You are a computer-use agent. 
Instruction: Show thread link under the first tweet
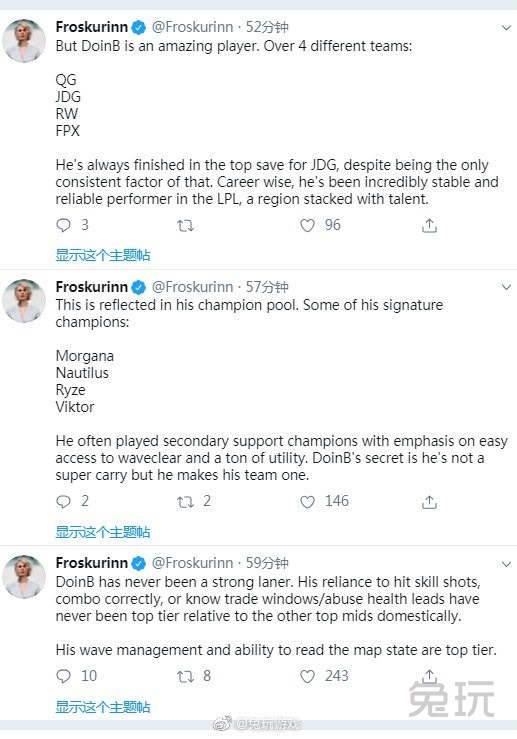(x=103, y=255)
